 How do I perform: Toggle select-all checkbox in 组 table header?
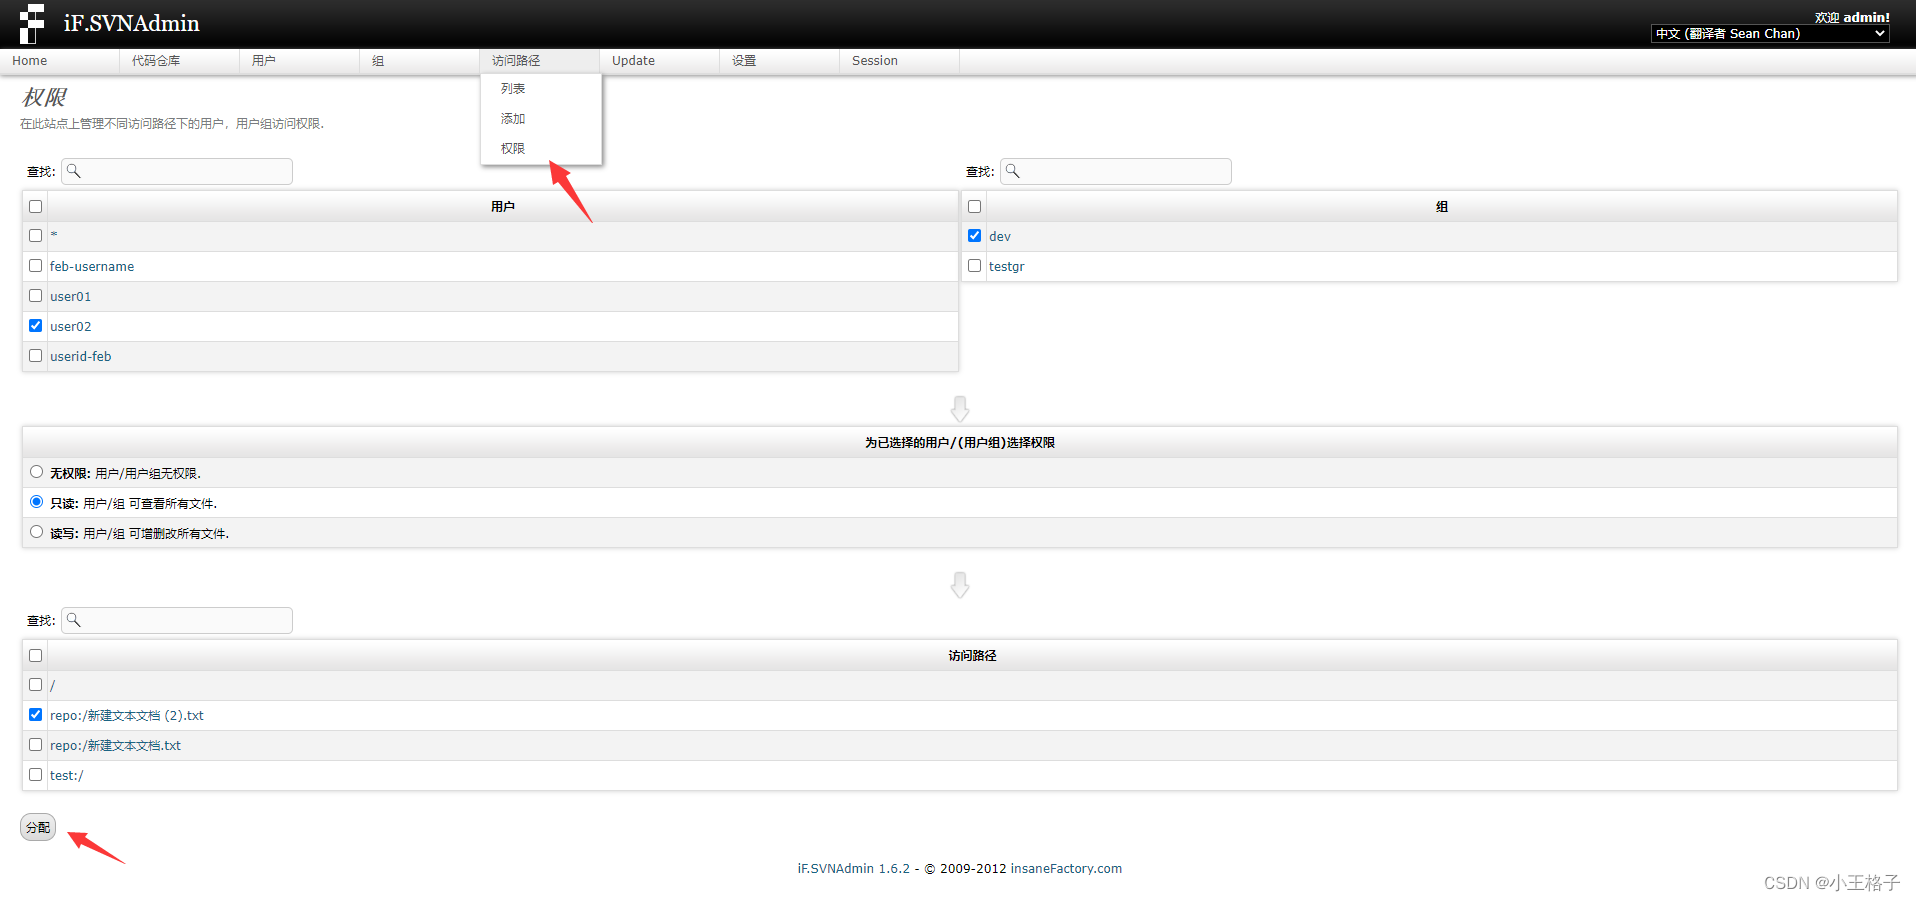click(975, 206)
